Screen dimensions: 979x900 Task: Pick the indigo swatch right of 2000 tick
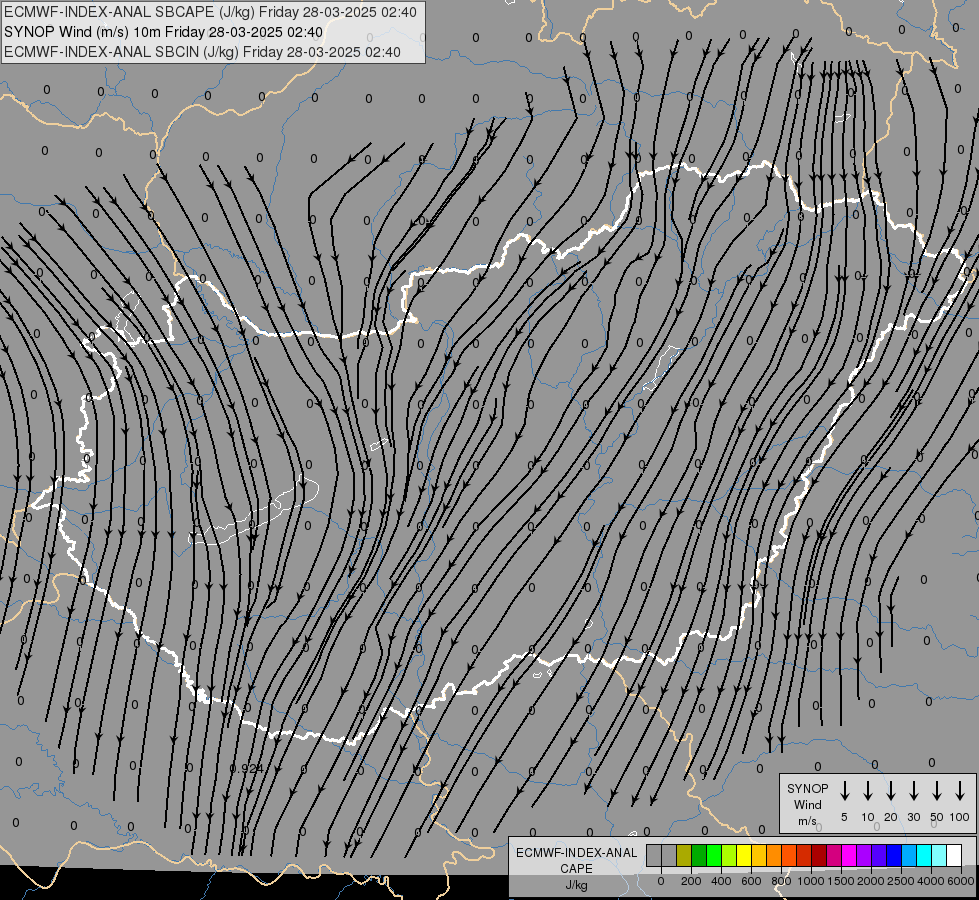880,855
